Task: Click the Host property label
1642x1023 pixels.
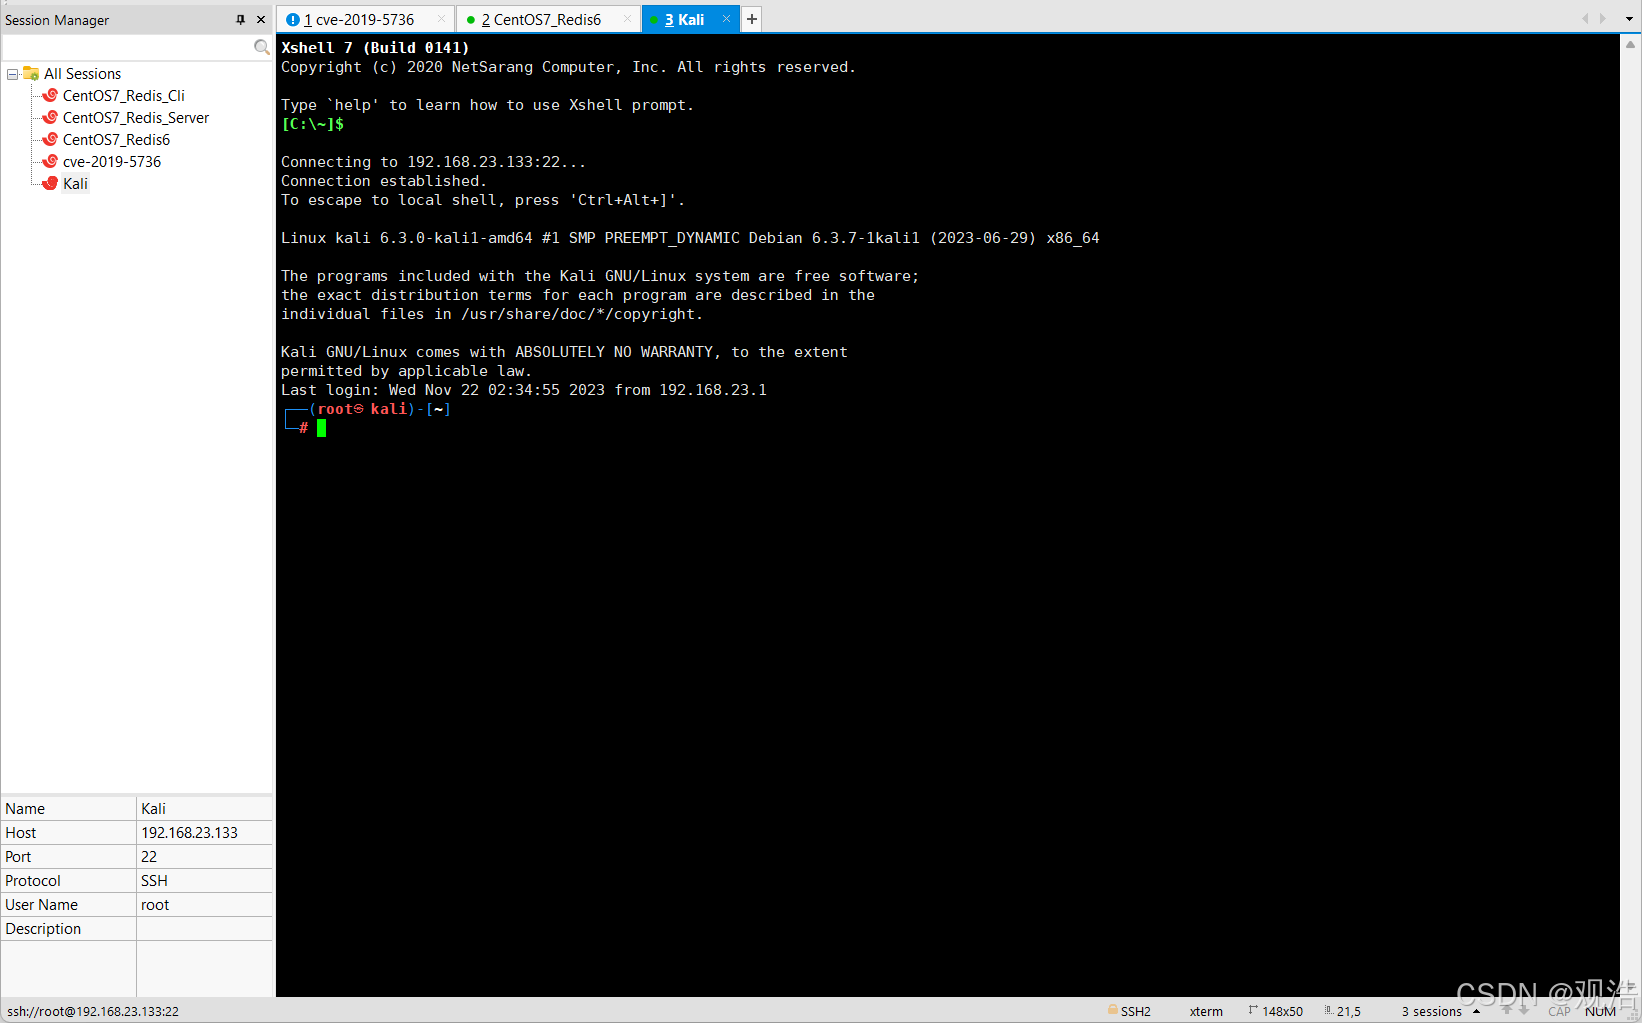Action: click(x=20, y=833)
